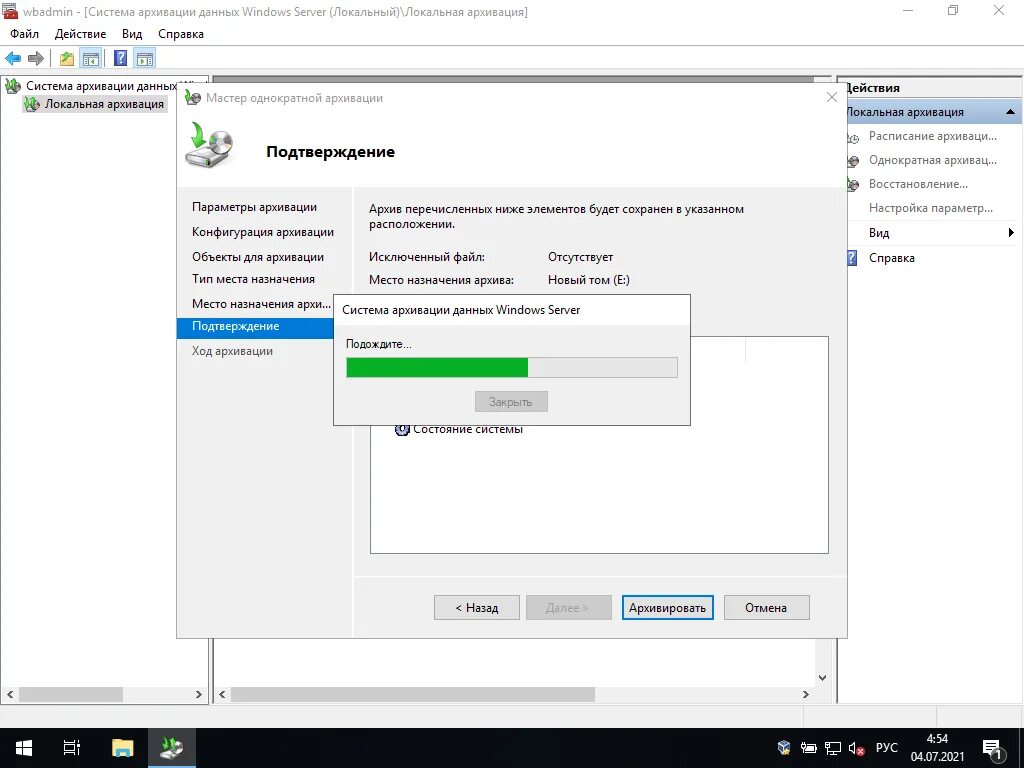Click the disabled Далее > button

[568, 608]
